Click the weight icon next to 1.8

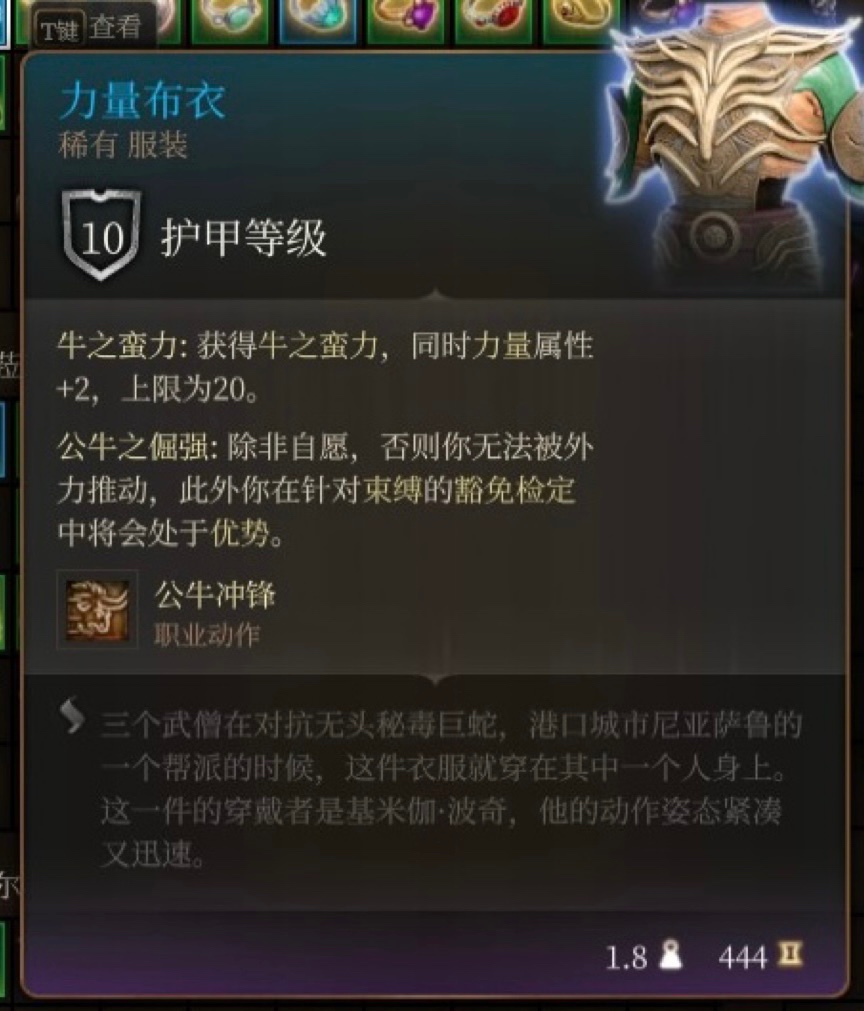[x=671, y=954]
